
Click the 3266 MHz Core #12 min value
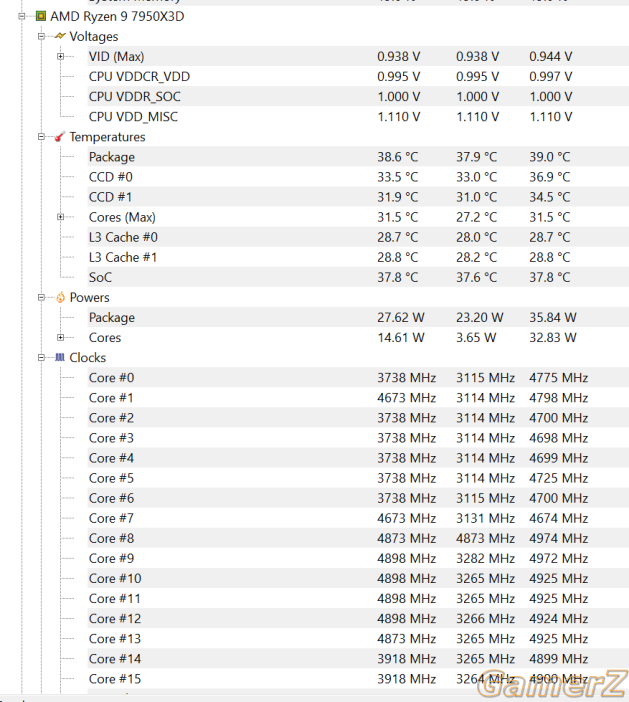(485, 618)
